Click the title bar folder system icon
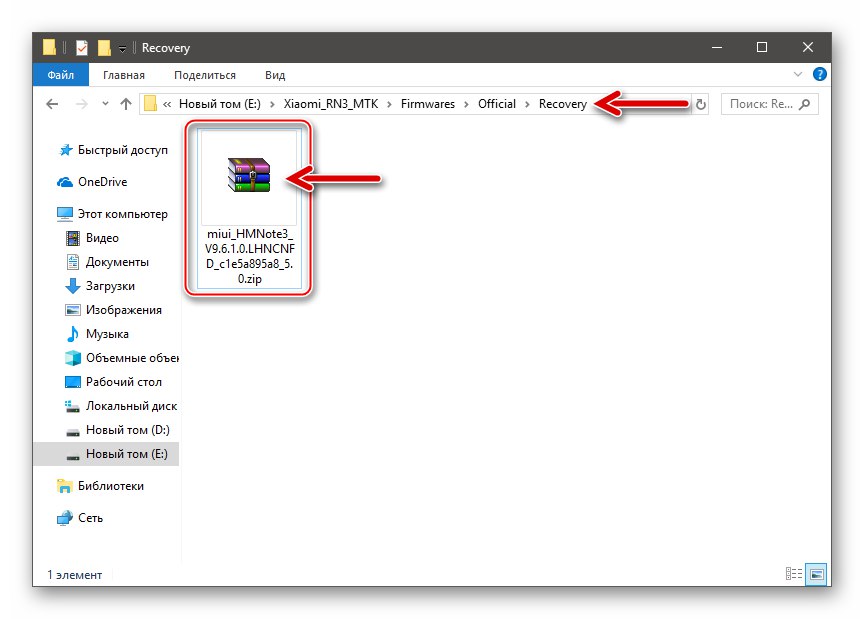 click(49, 47)
